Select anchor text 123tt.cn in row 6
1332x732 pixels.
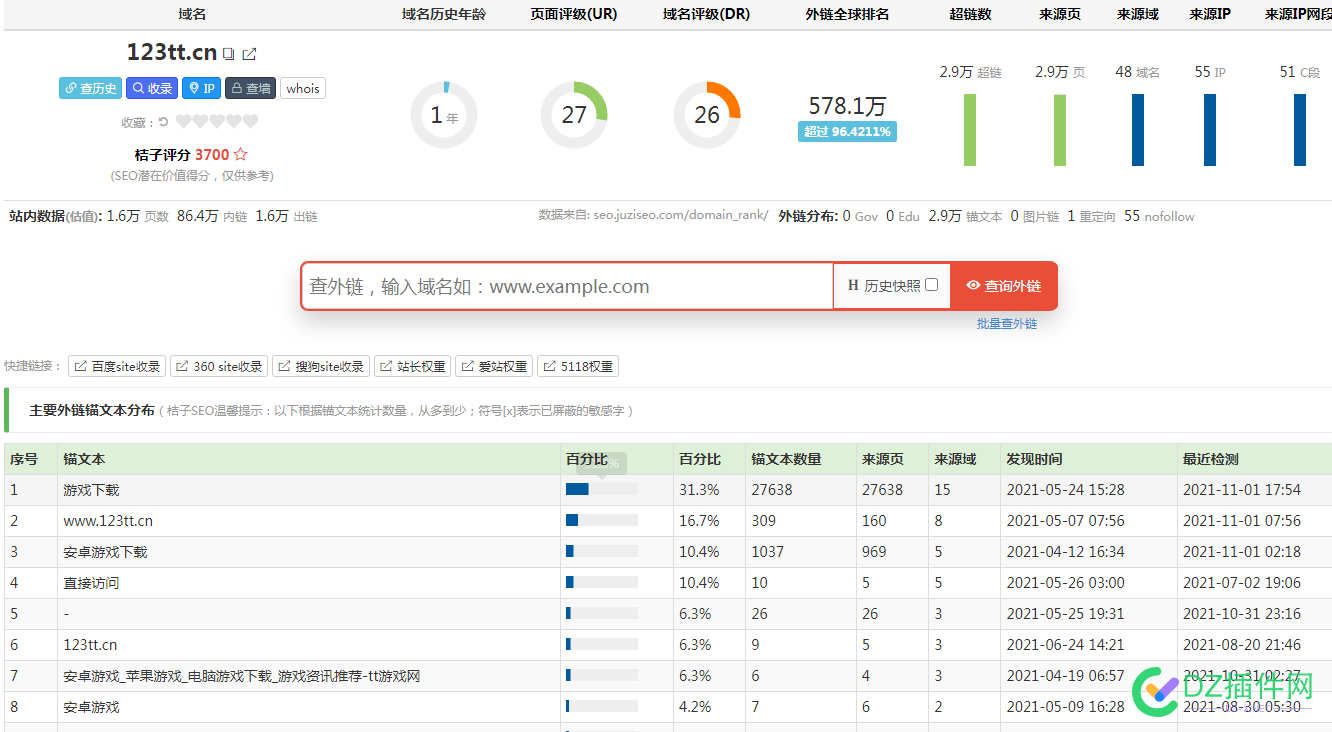tap(90, 645)
